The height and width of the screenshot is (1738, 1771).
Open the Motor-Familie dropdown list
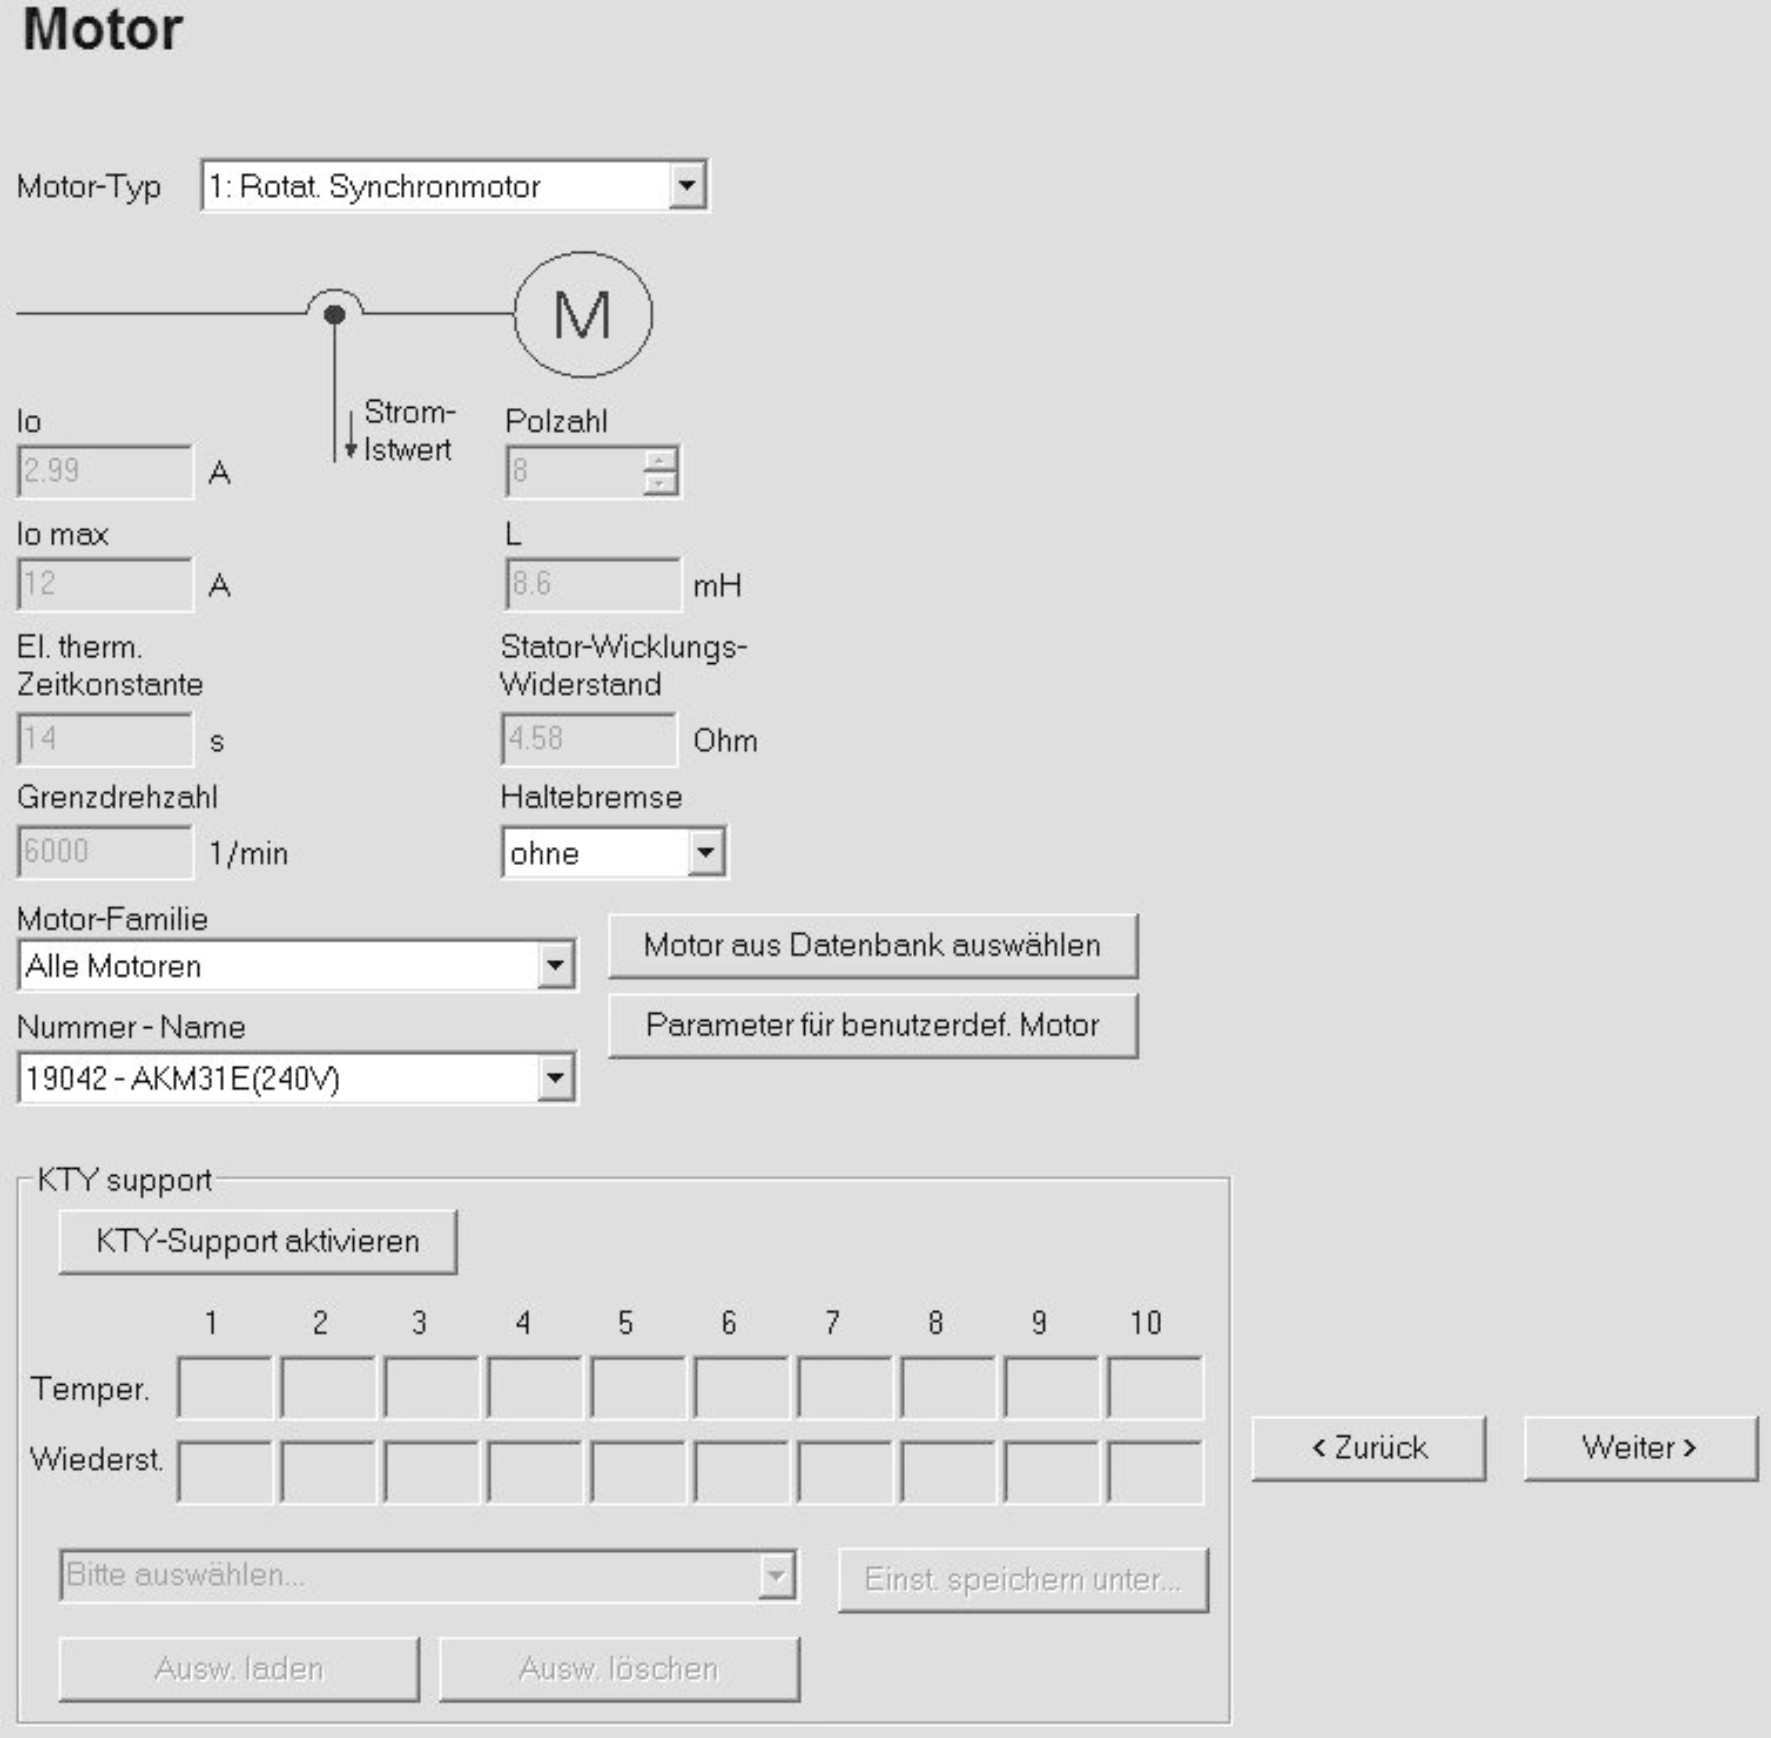pos(555,966)
